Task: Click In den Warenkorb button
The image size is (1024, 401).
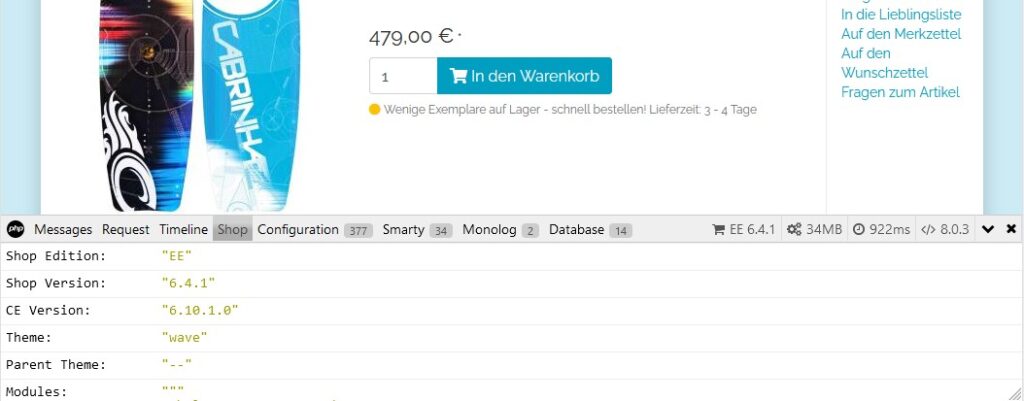Action: pos(524,76)
